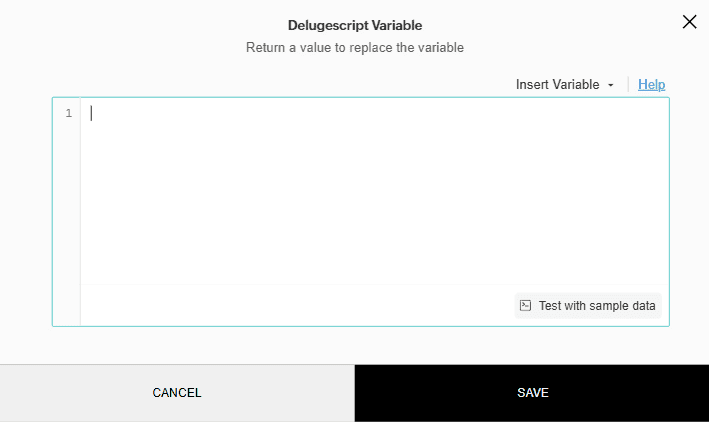Click the caret arrow next to Insert Variable
Image resolution: width=709 pixels, height=422 pixels.
pyautogui.click(x=610, y=86)
